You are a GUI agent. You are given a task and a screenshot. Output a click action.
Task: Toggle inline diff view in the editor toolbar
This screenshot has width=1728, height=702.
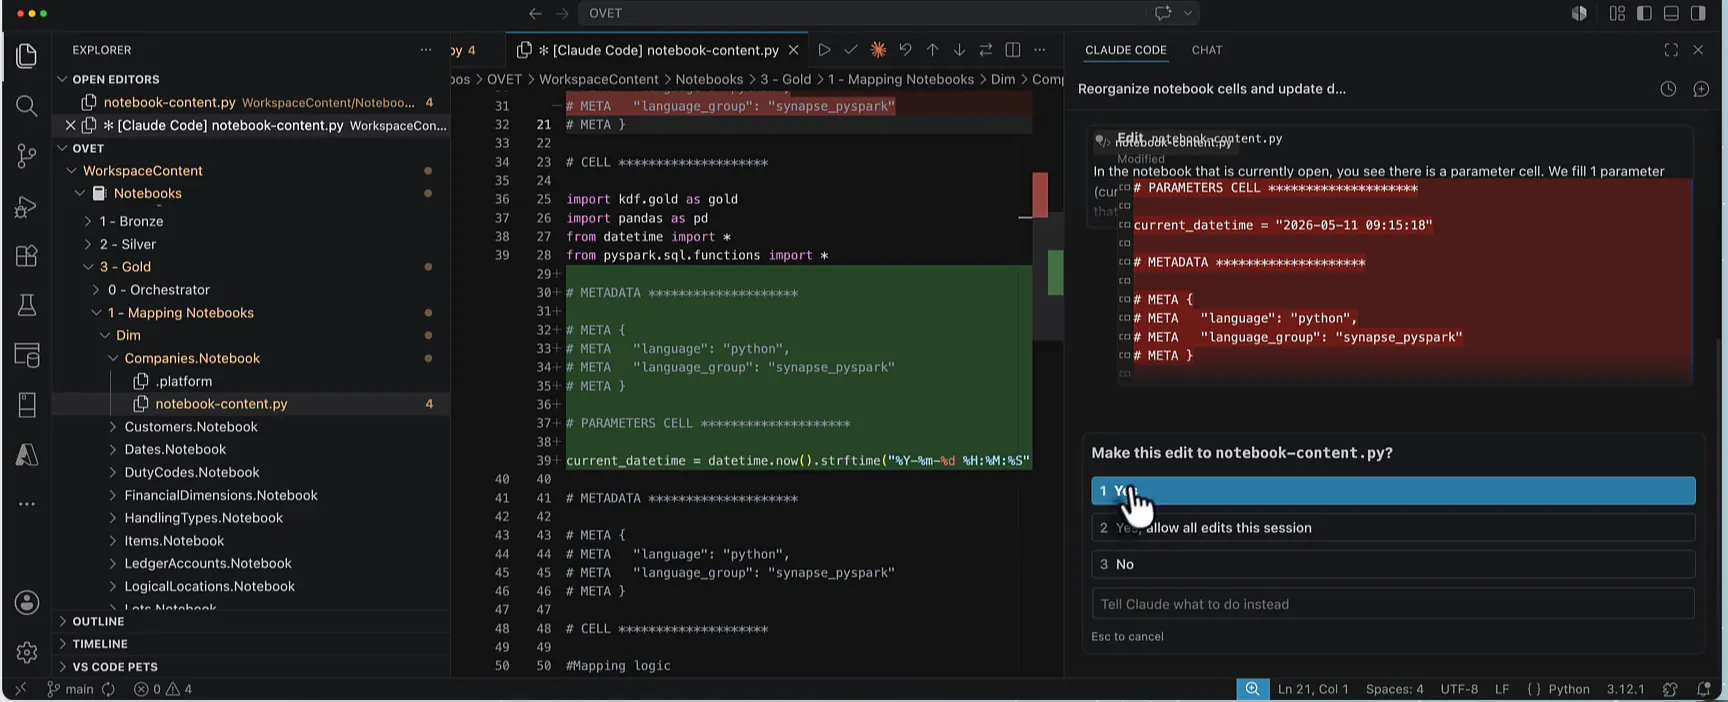tap(1013, 50)
